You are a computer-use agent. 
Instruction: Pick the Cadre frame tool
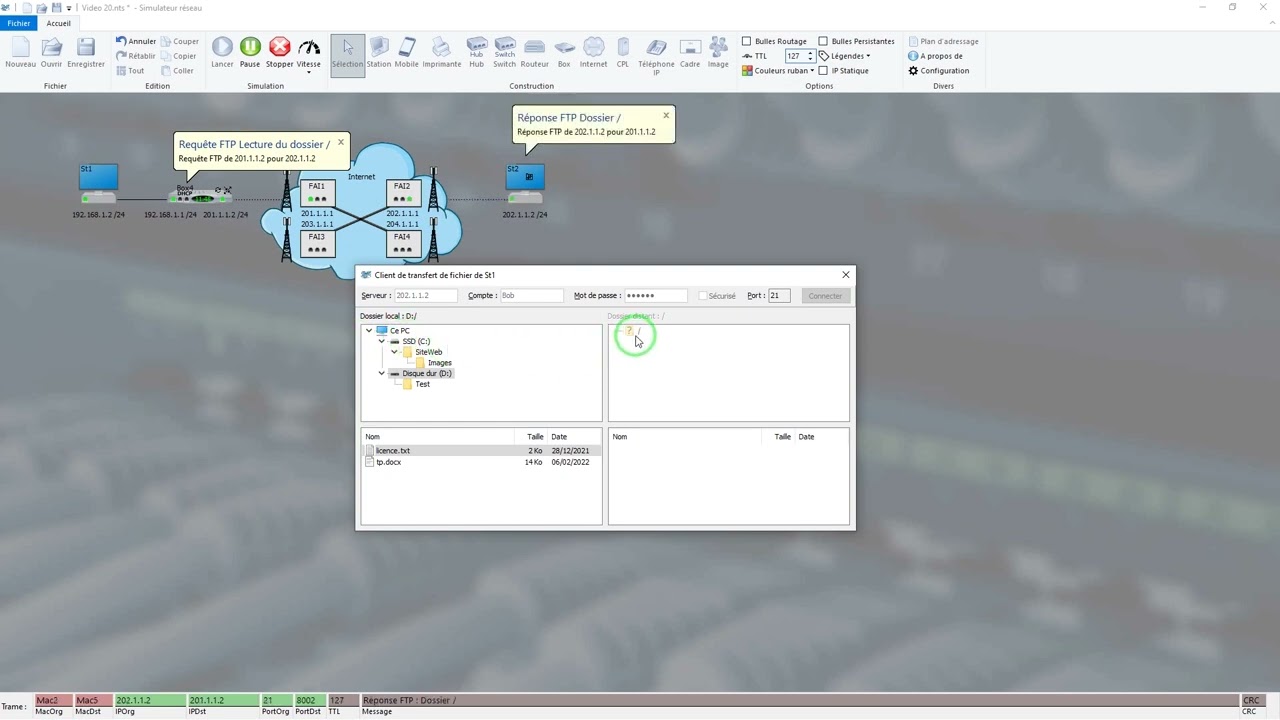[690, 53]
